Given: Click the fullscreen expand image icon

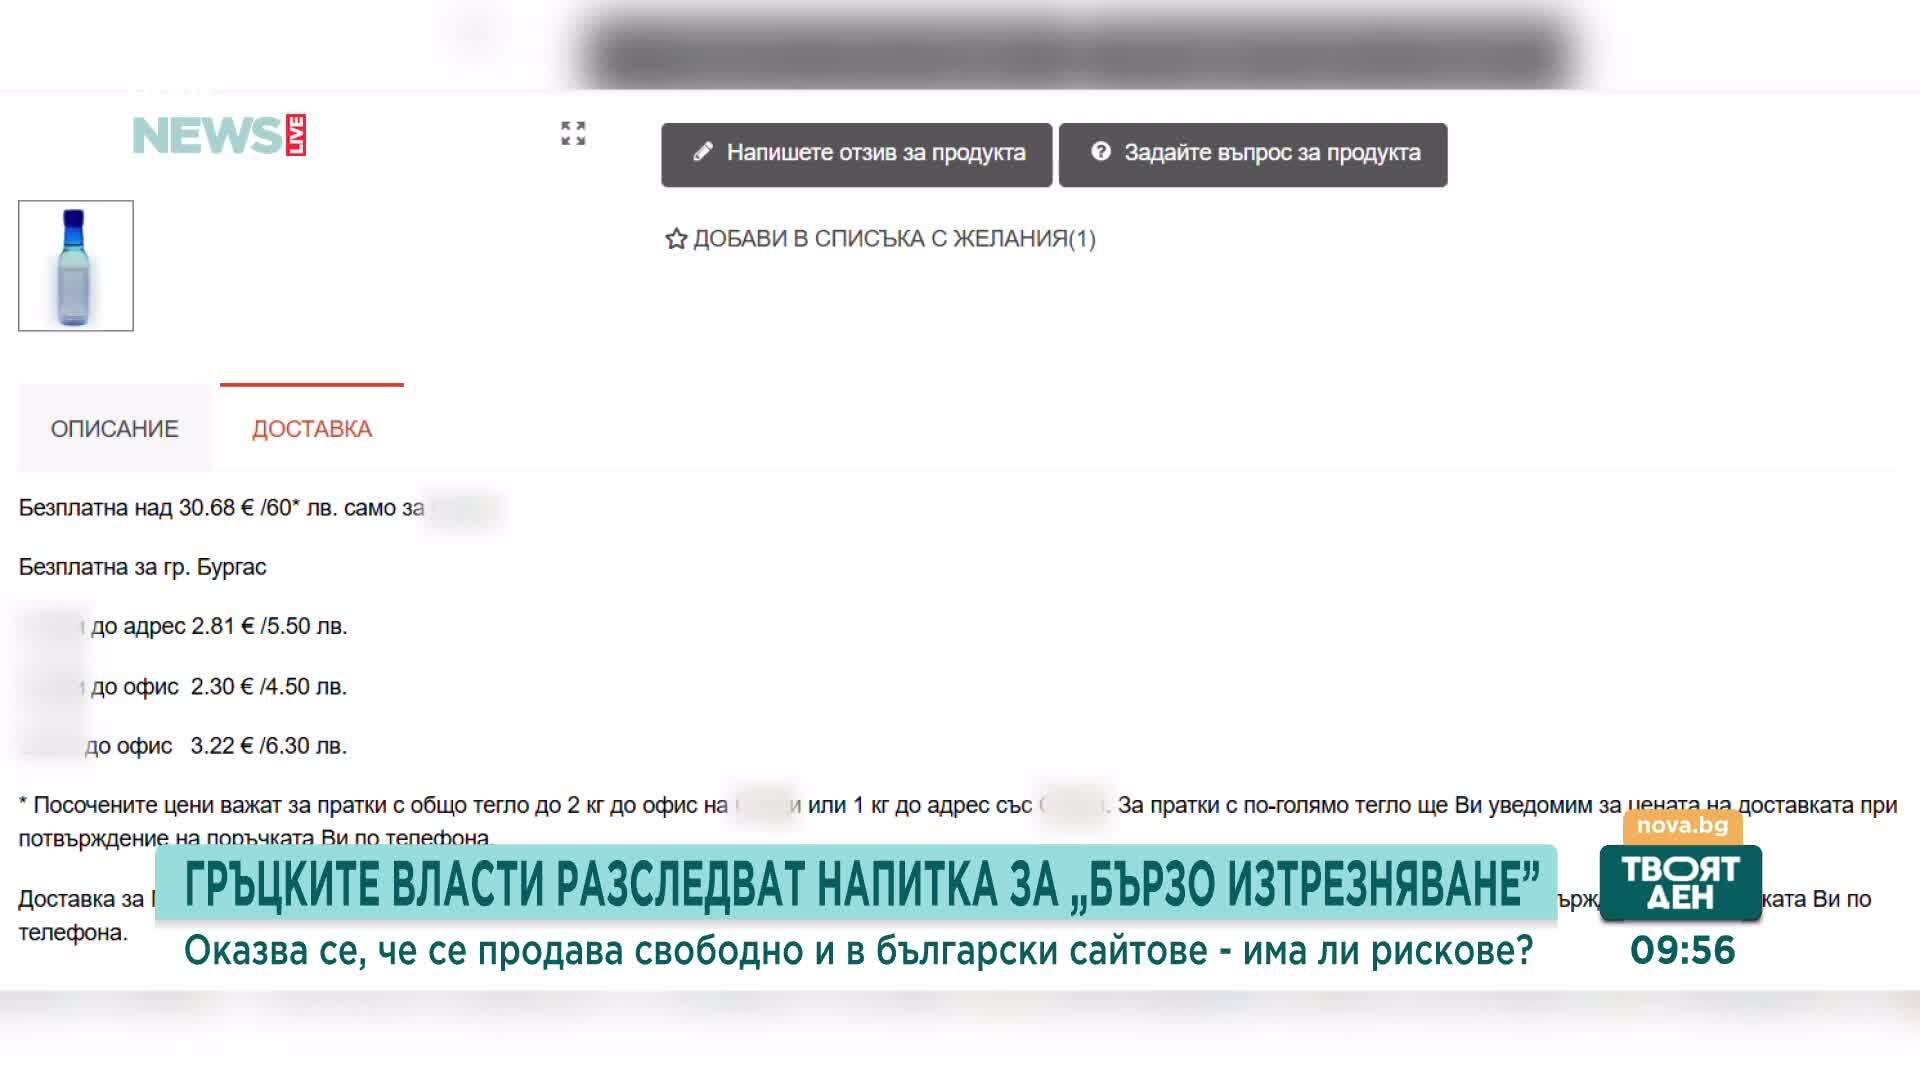Looking at the screenshot, I should [x=573, y=133].
